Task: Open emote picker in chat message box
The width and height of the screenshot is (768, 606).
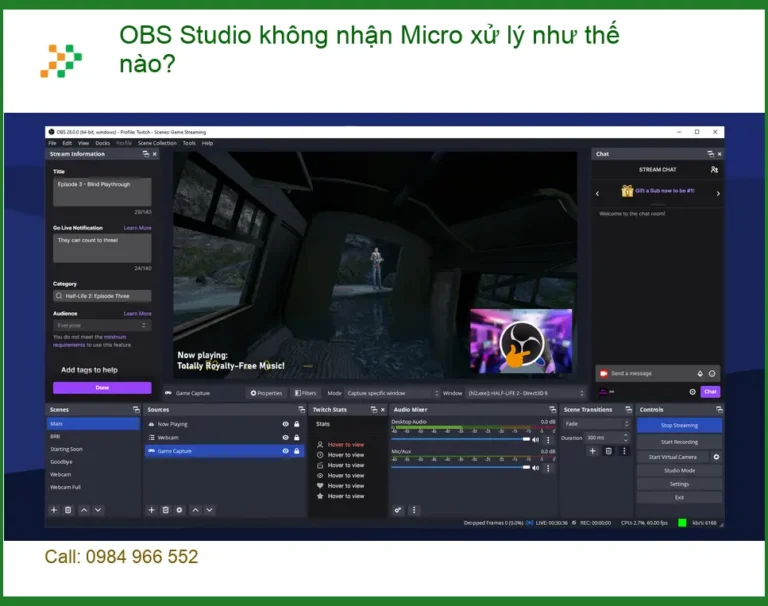Action: click(x=712, y=374)
